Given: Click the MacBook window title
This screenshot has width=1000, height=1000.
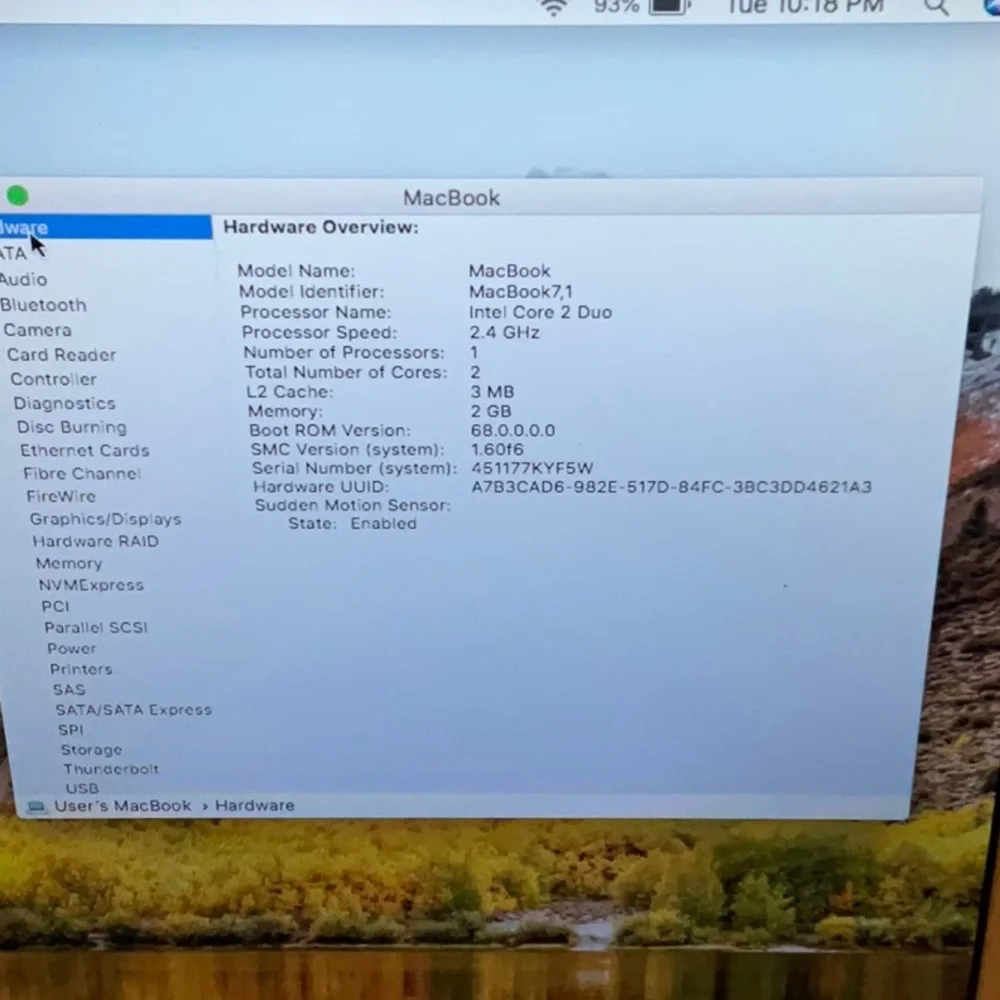Looking at the screenshot, I should [452, 198].
